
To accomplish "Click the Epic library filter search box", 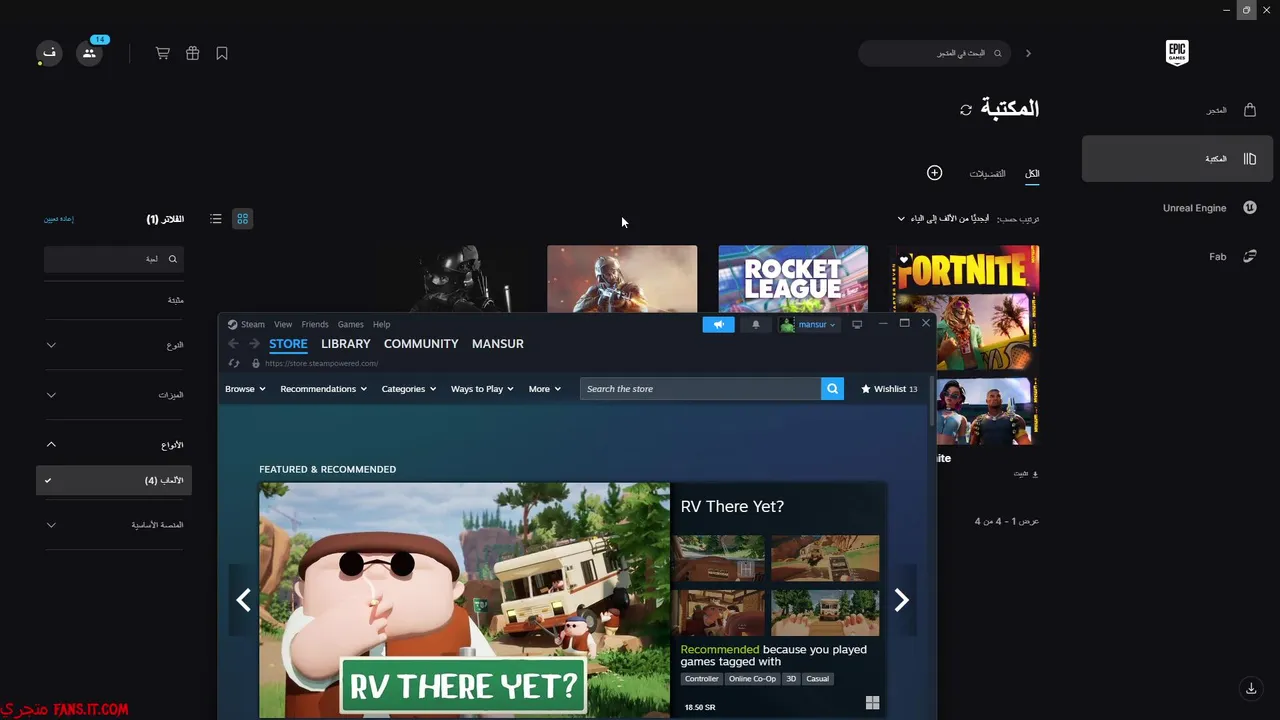I will coord(114,259).
